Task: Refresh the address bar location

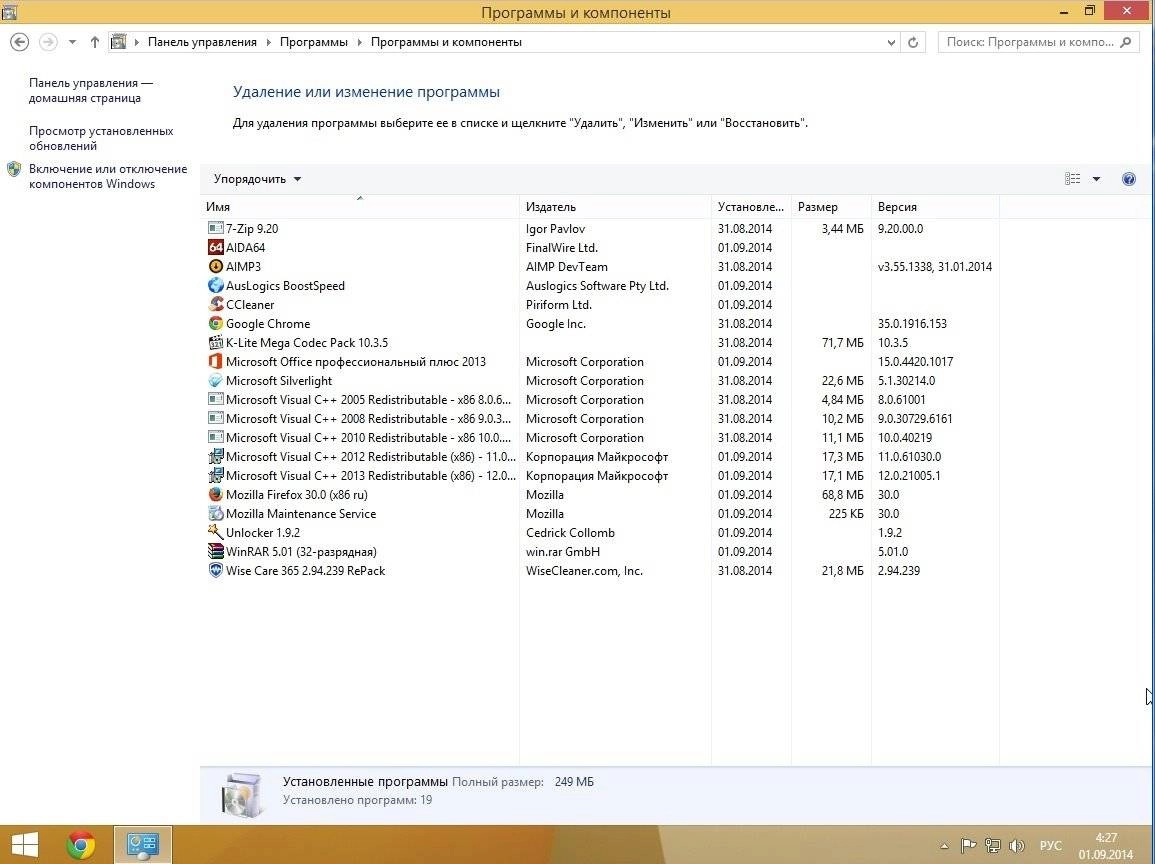Action: click(x=913, y=42)
